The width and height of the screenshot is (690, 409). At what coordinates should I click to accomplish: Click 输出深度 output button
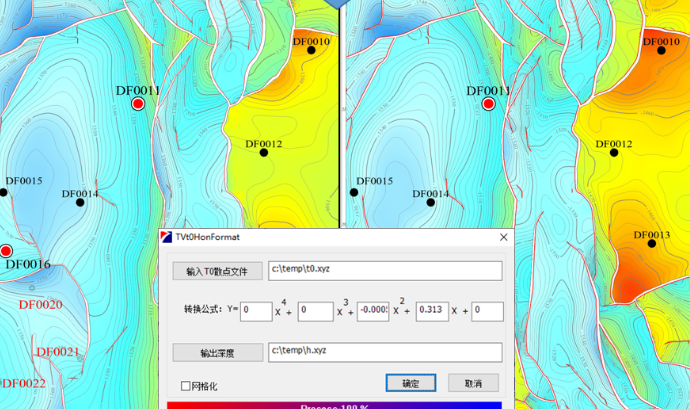click(217, 352)
